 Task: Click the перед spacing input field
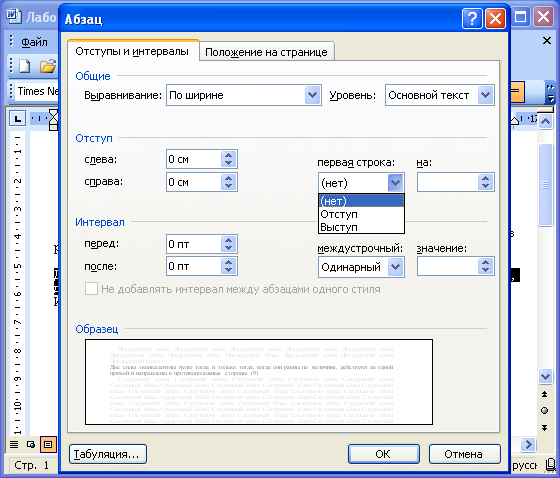click(194, 244)
